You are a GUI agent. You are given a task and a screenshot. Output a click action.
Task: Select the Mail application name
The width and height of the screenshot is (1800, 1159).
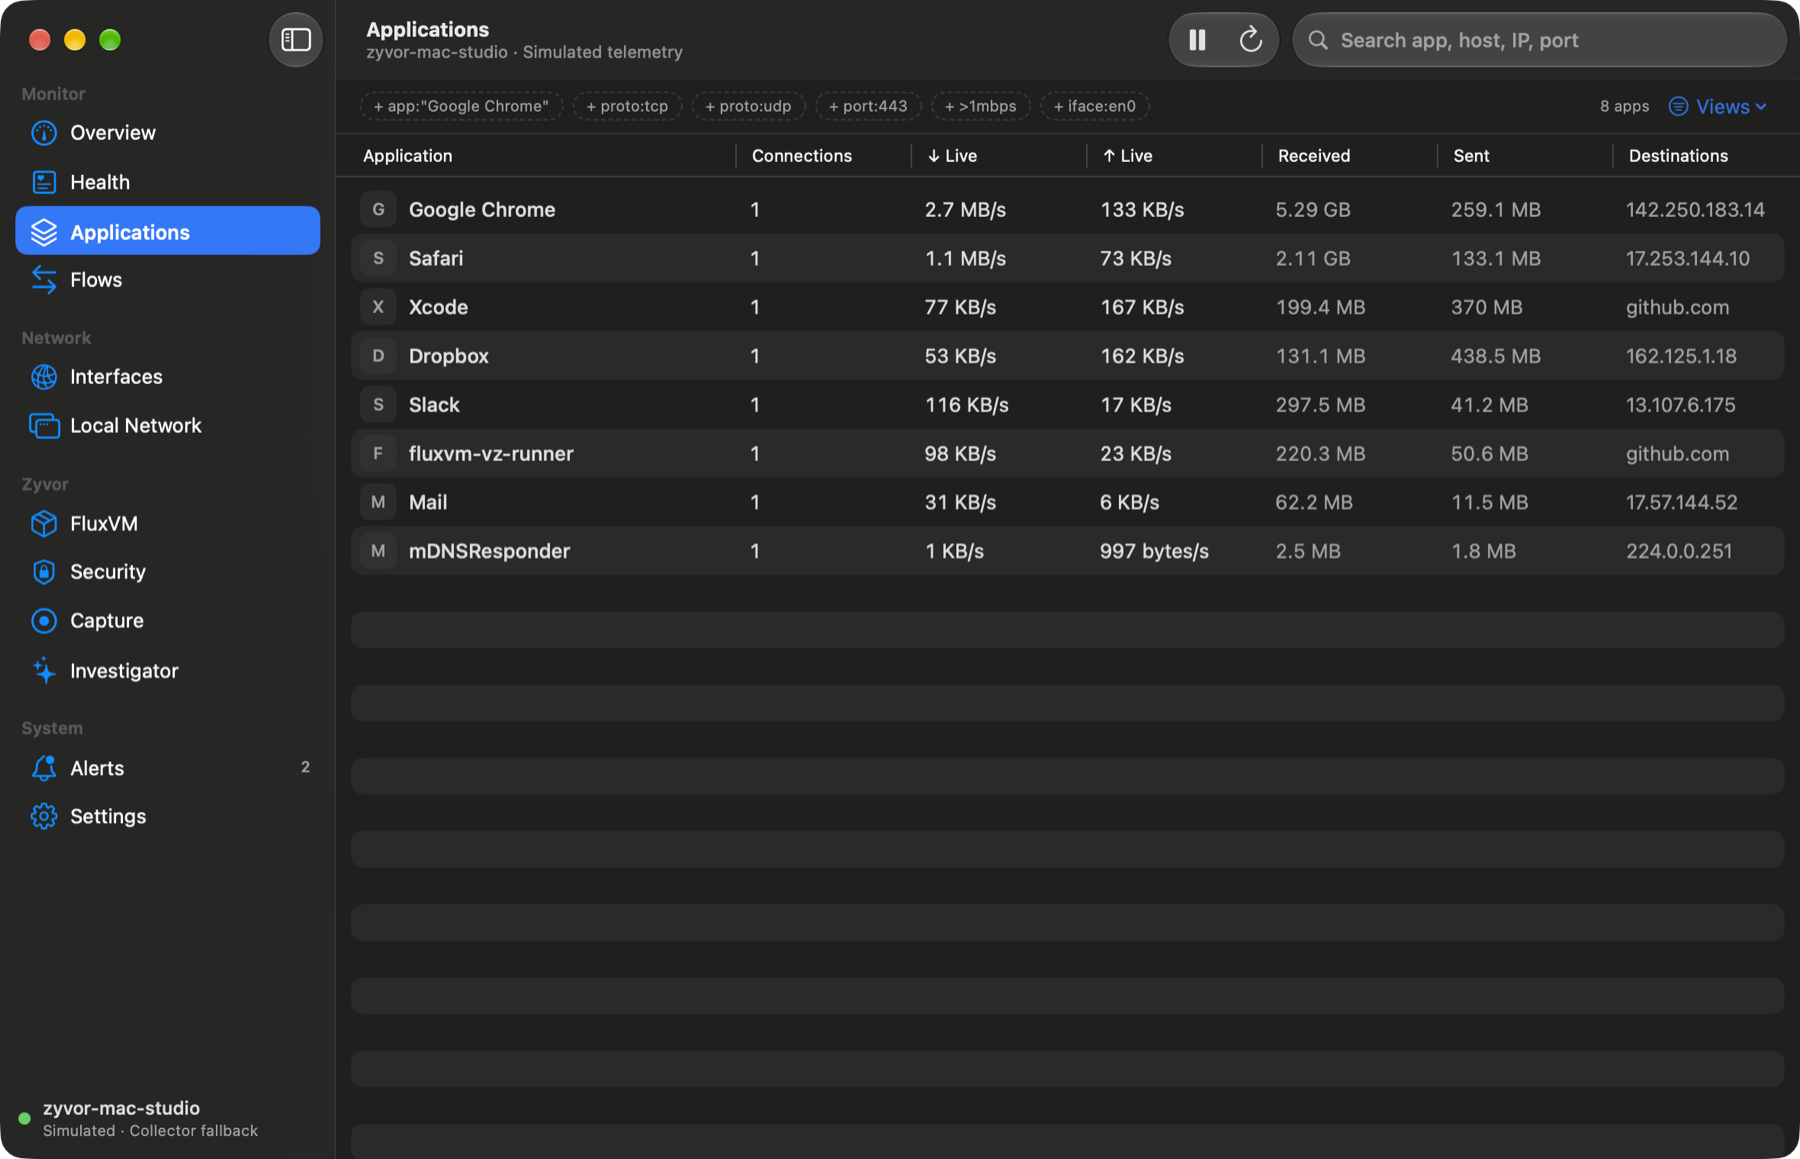[428, 502]
